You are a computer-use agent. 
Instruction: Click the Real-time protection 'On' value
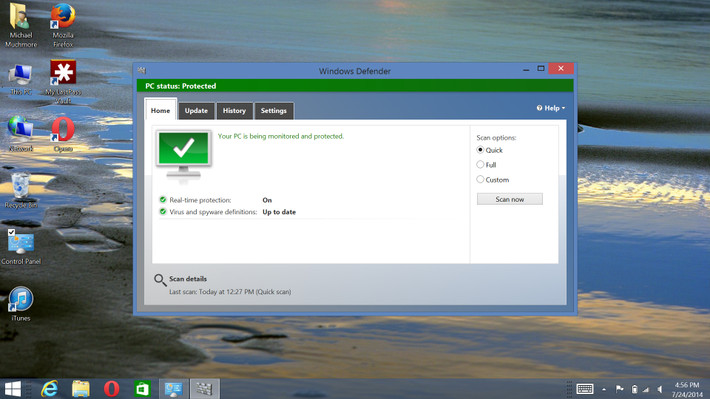coord(267,200)
